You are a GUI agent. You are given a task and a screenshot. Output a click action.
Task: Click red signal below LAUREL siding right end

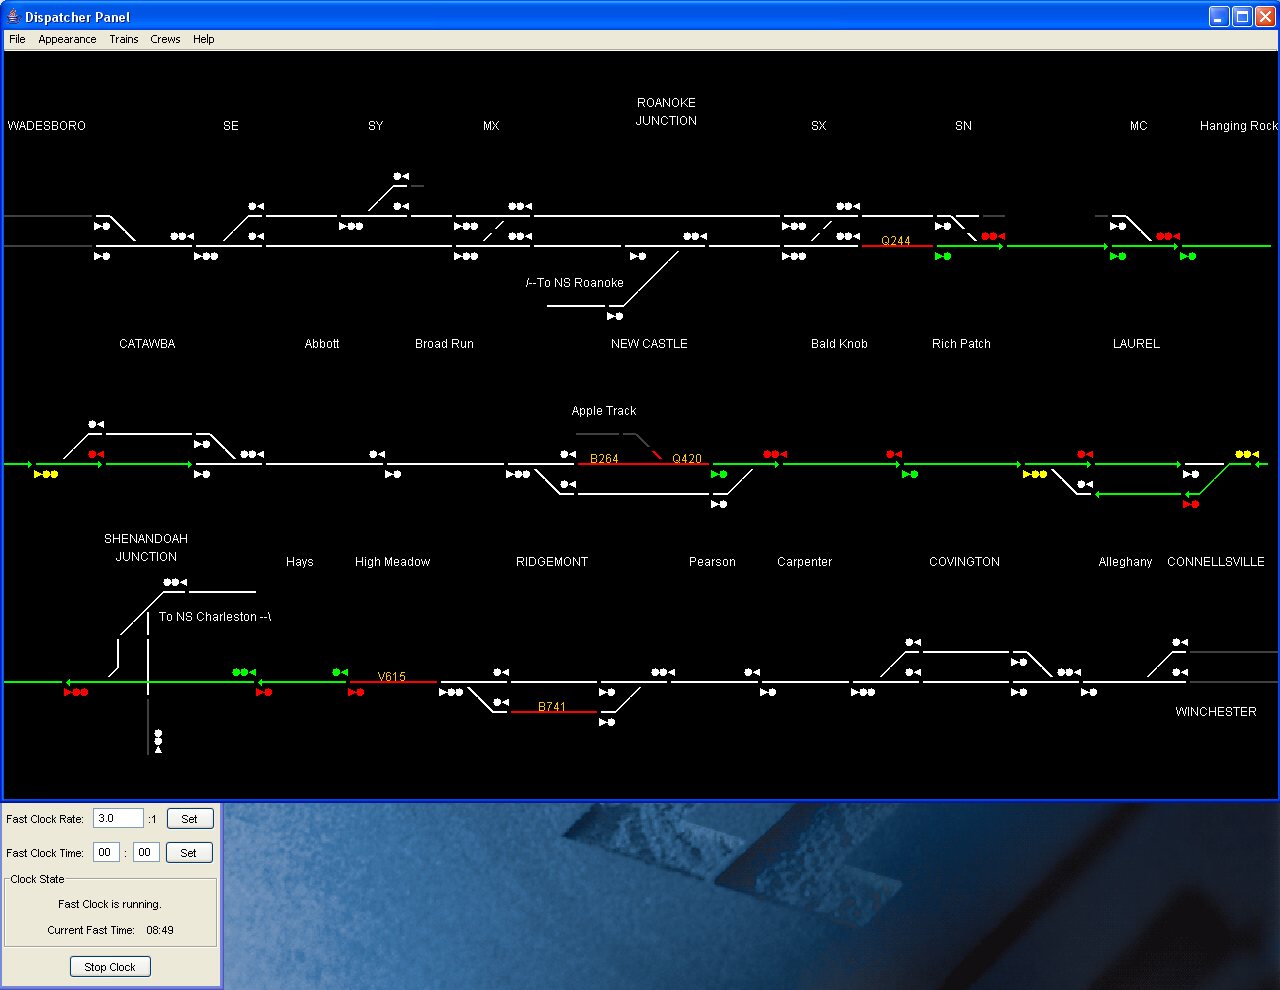tap(1191, 504)
